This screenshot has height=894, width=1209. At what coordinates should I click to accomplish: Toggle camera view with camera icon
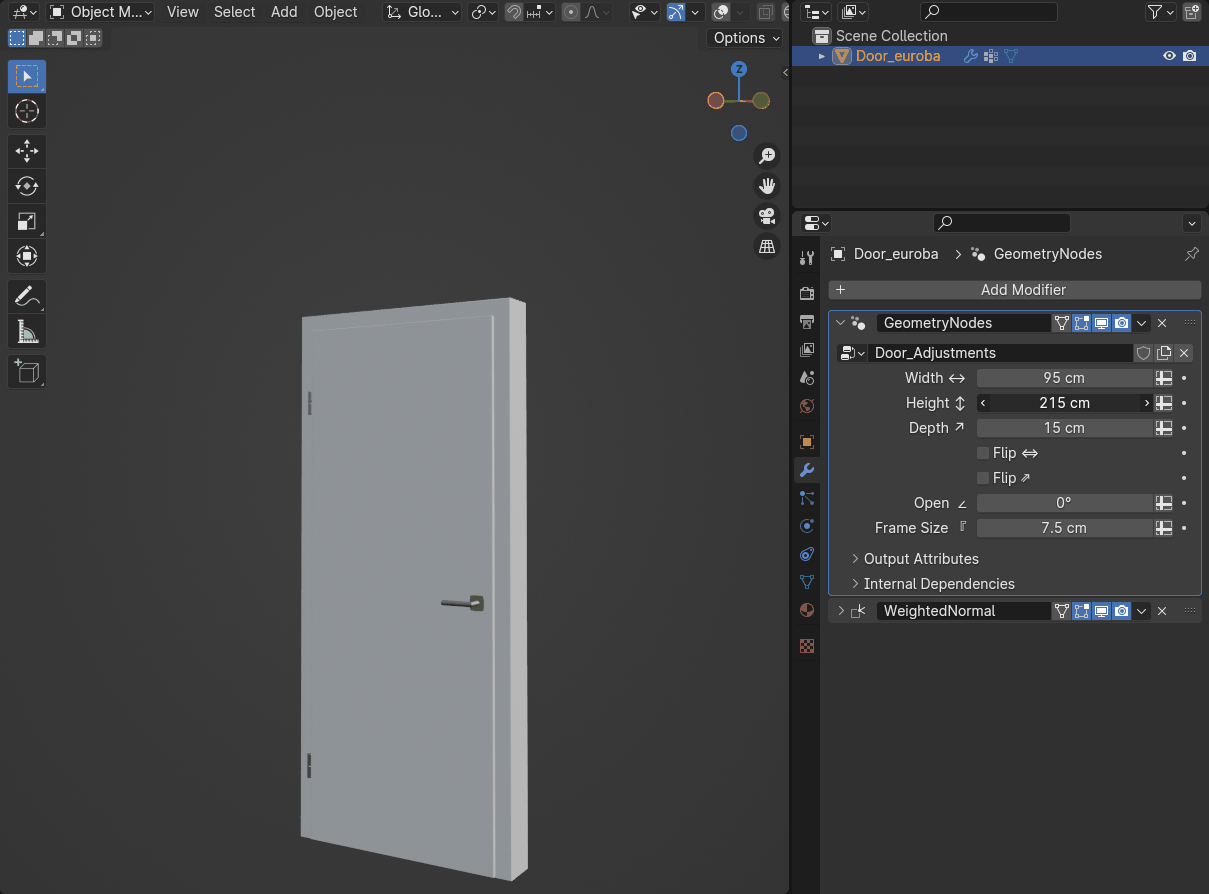(x=767, y=216)
